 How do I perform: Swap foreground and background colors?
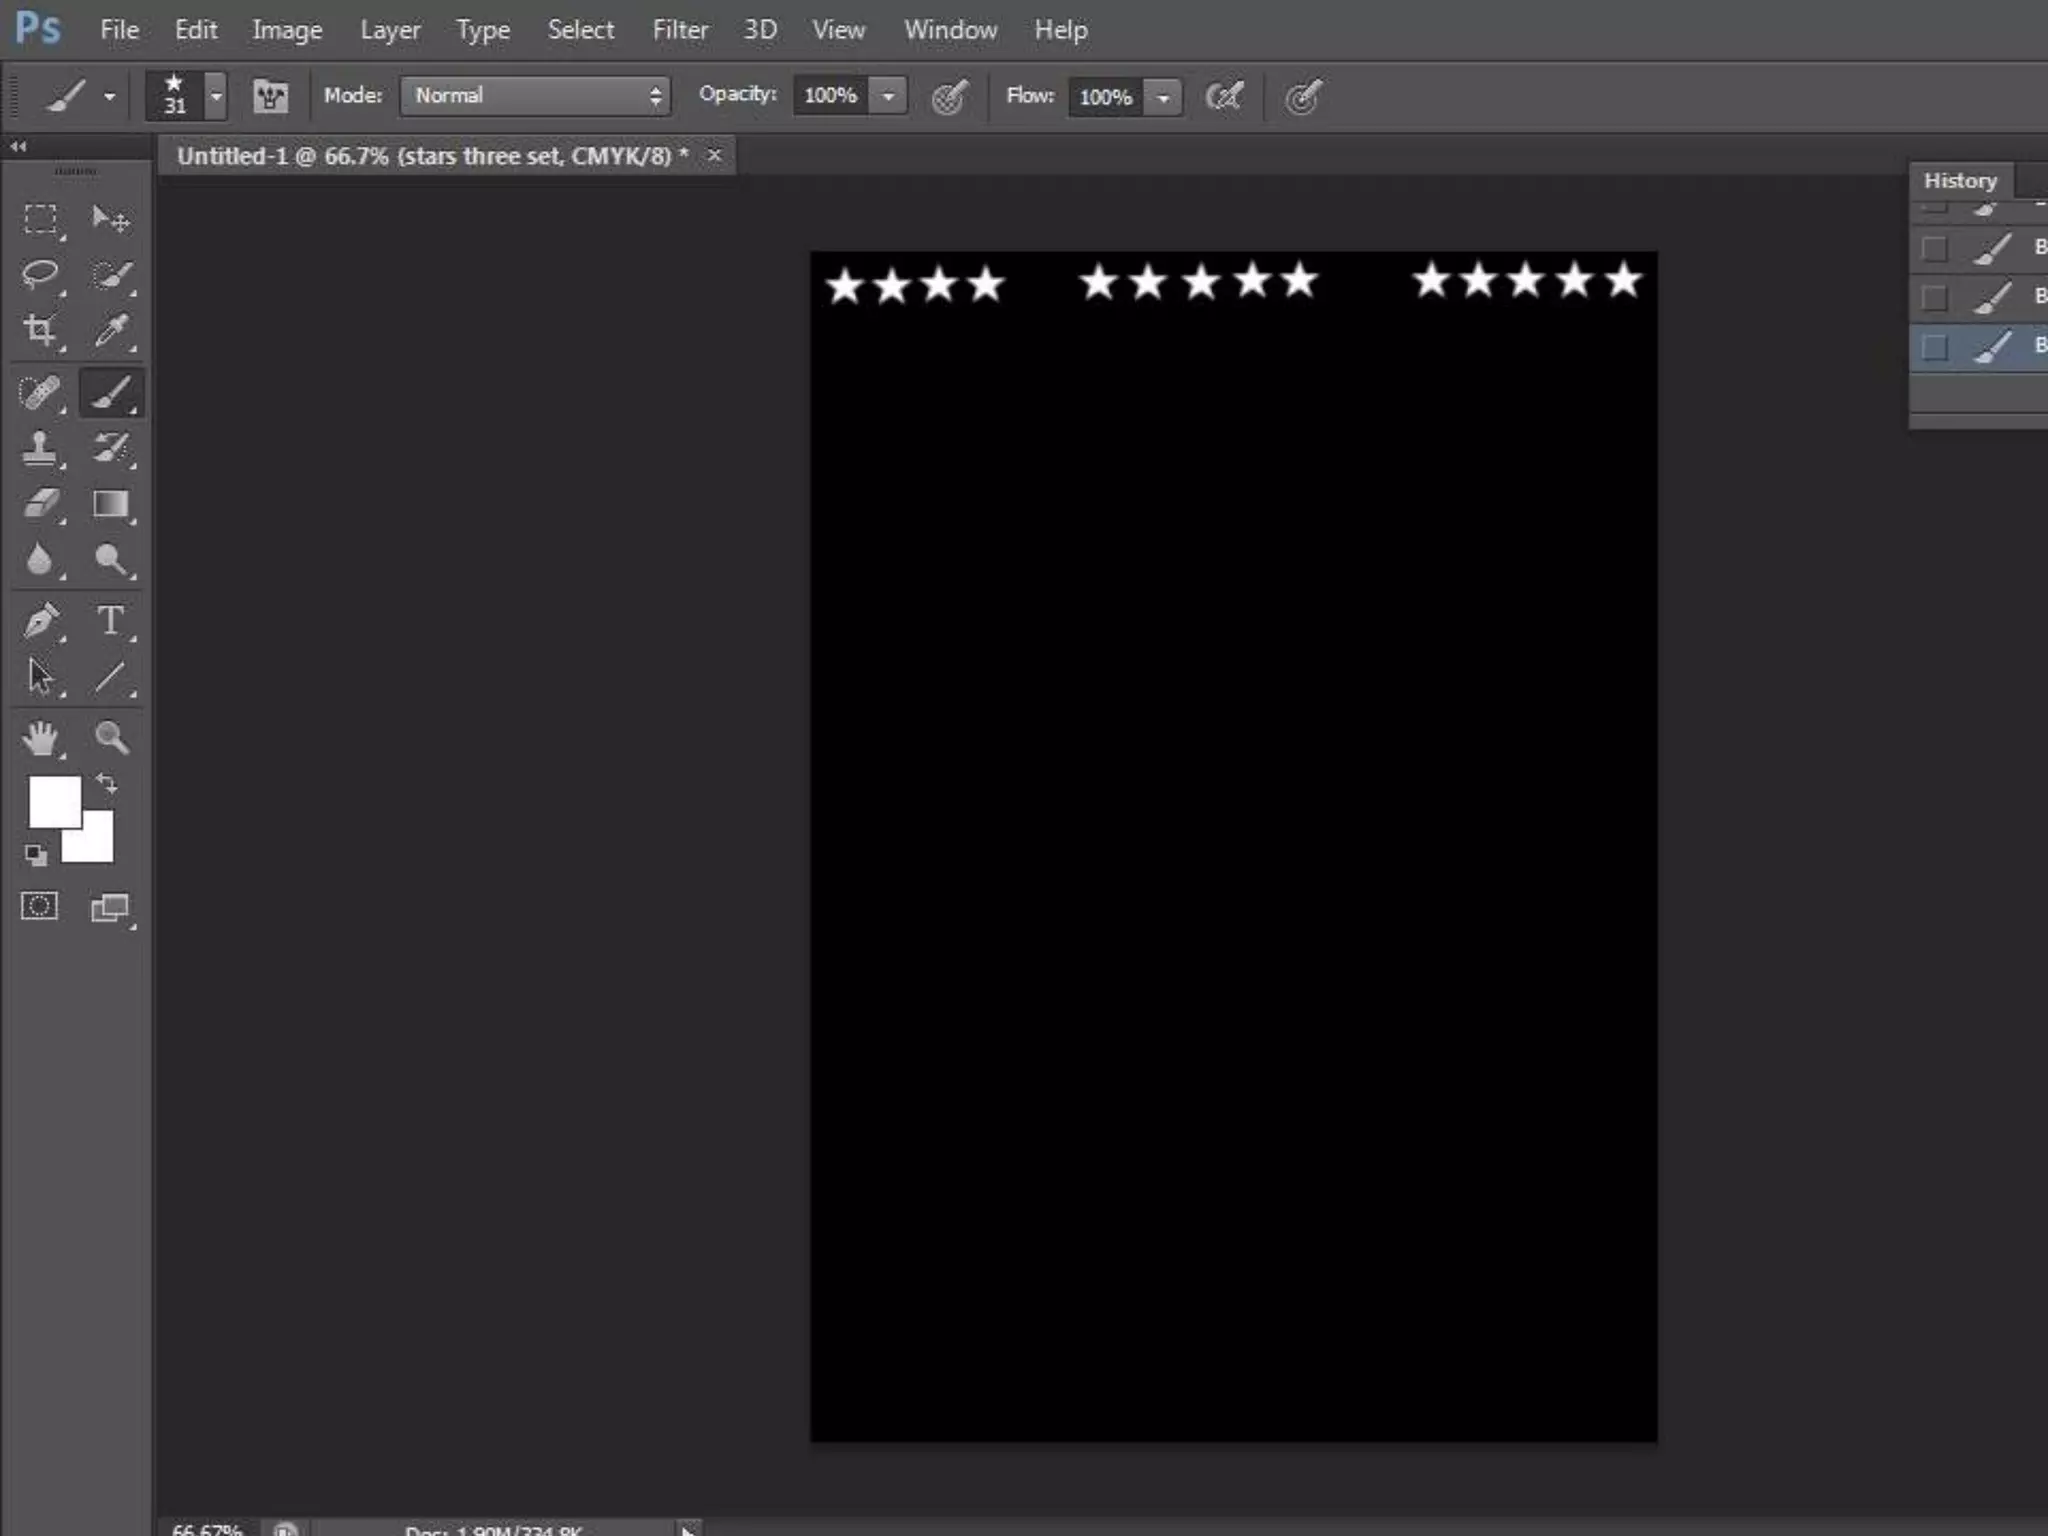pyautogui.click(x=107, y=783)
